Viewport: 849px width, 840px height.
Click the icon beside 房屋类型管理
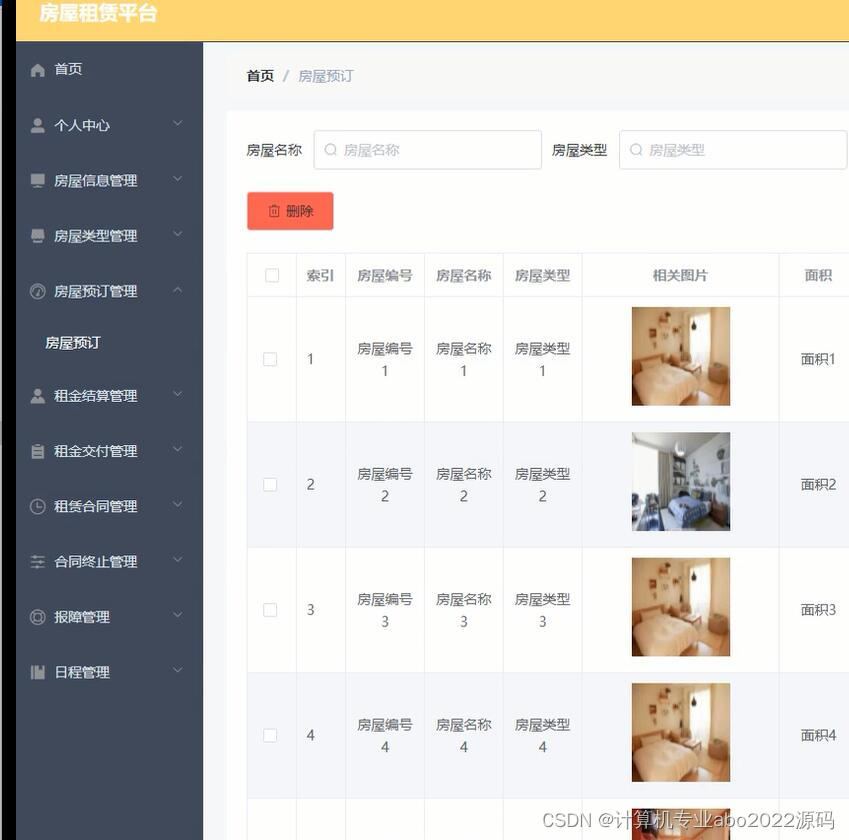[37, 236]
